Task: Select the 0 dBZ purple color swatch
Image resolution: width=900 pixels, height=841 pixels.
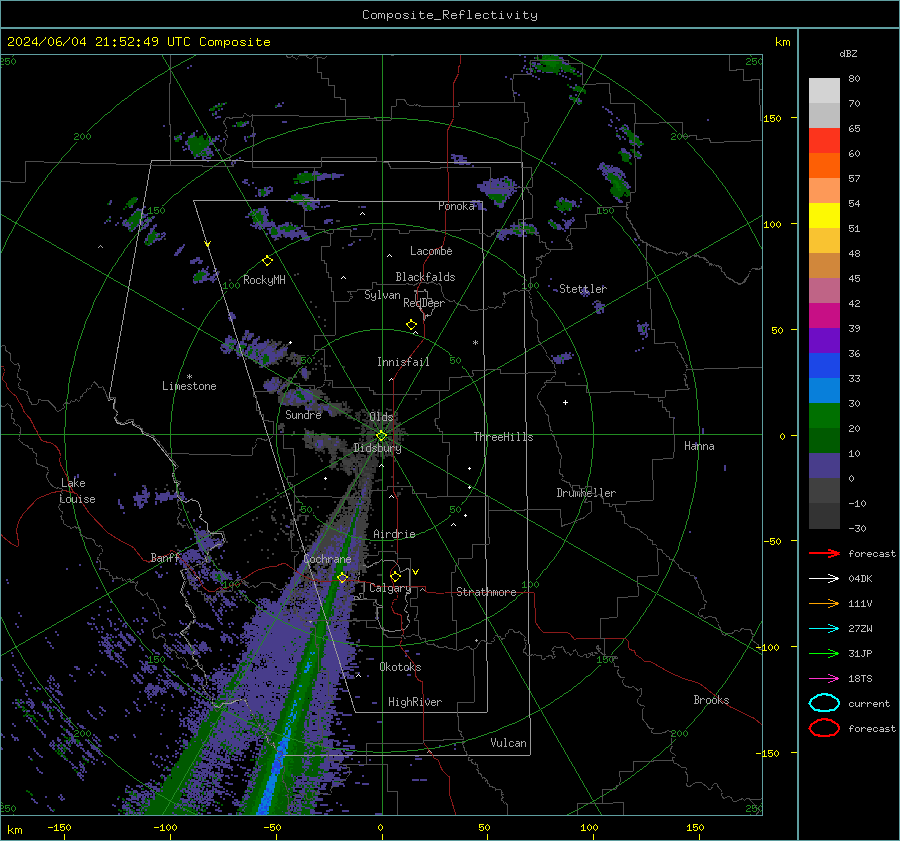Action: pyautogui.click(x=824, y=465)
